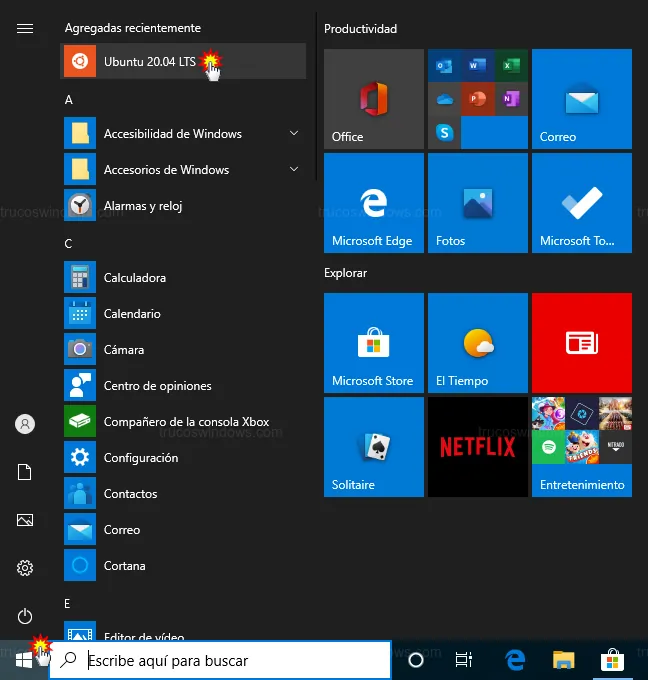
Task: Open the Microsoft Store tile
Action: coord(373,343)
